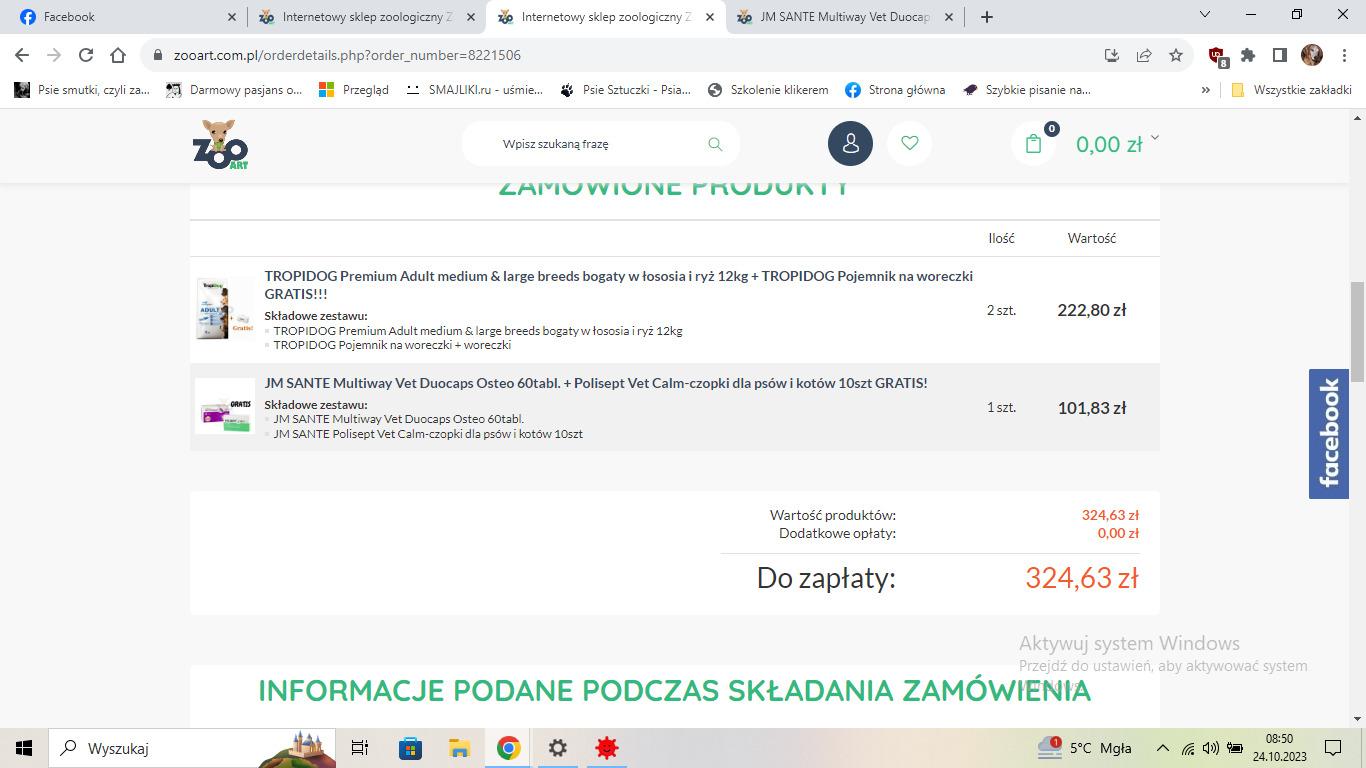Open the user account icon
Image resolution: width=1366 pixels, height=768 pixels.
[850, 144]
